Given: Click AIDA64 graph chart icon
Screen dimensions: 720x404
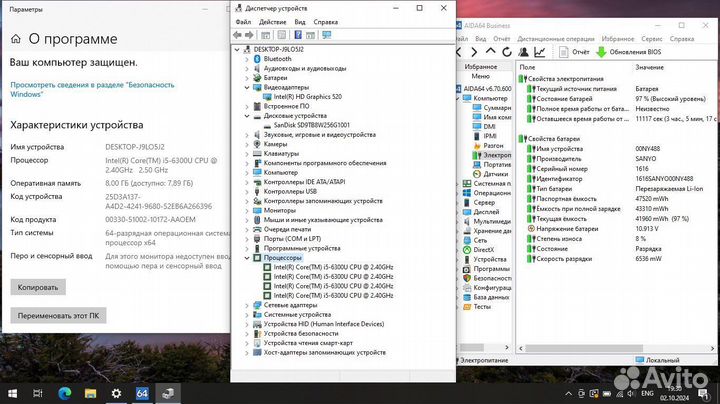Looking at the screenshot, I should [540, 52].
